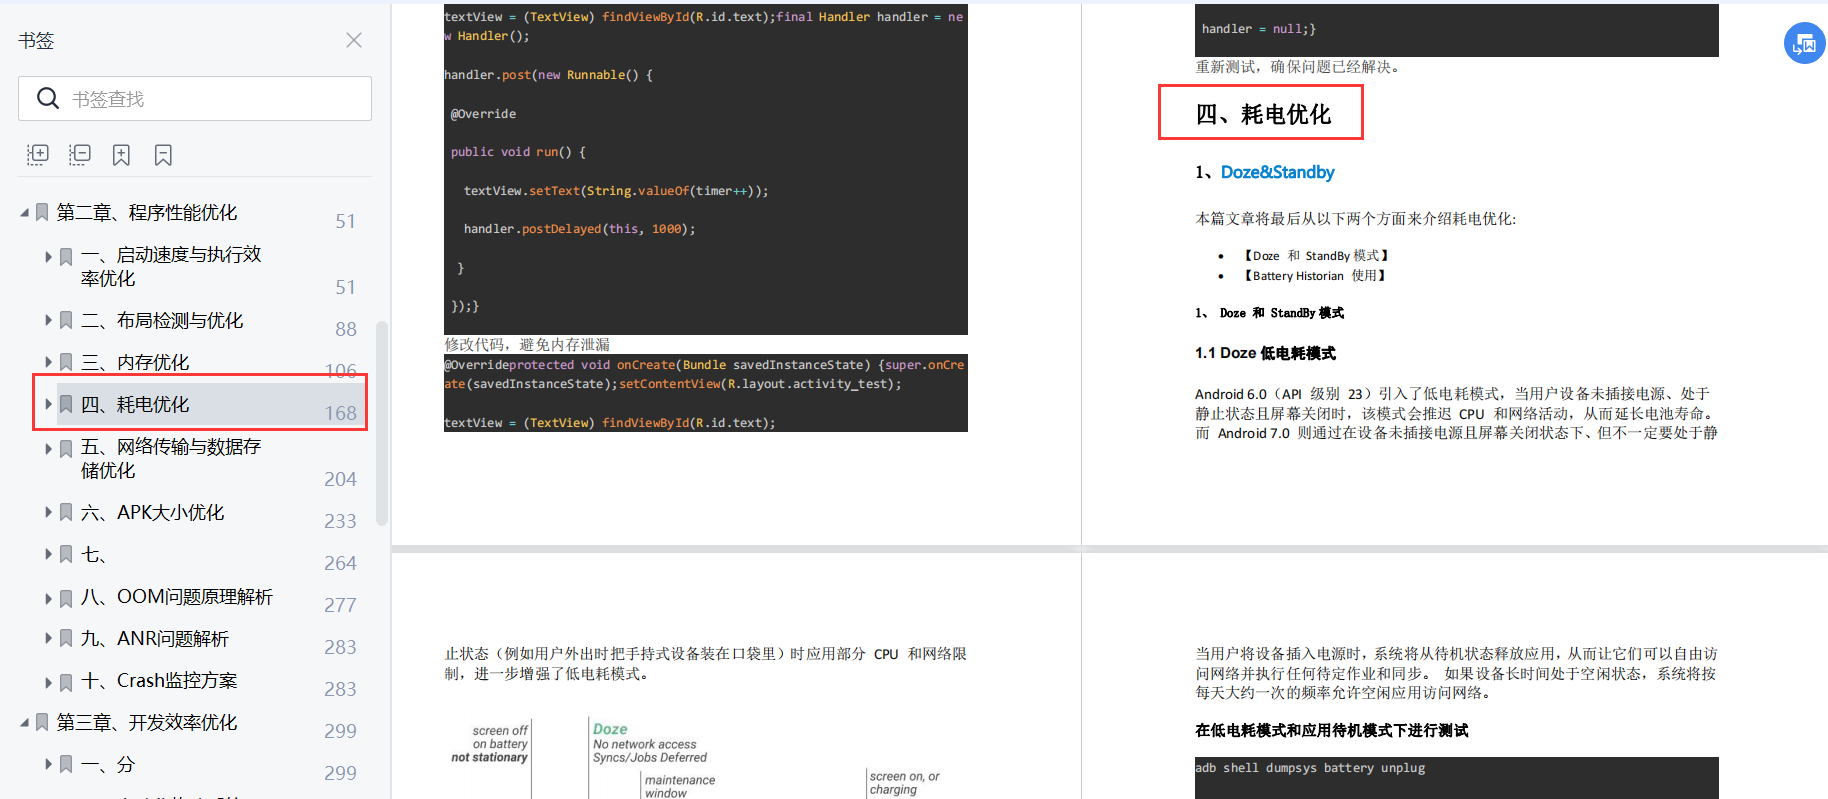The image size is (1828, 799).
Task: Open the floating translate tool button
Action: coord(1805,43)
